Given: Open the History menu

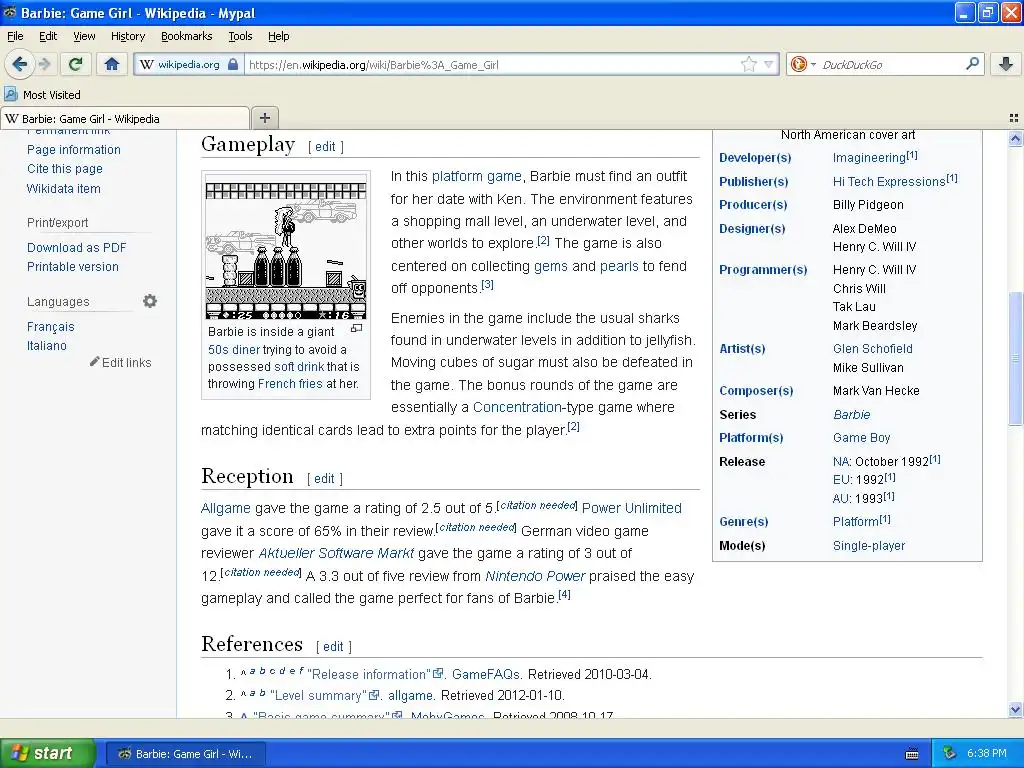Looking at the screenshot, I should click(127, 36).
